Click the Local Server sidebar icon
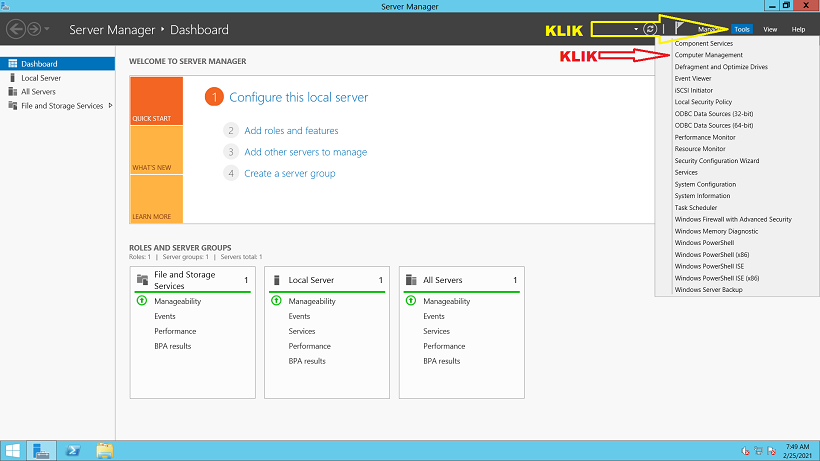The height and width of the screenshot is (461, 820). click(x=13, y=78)
